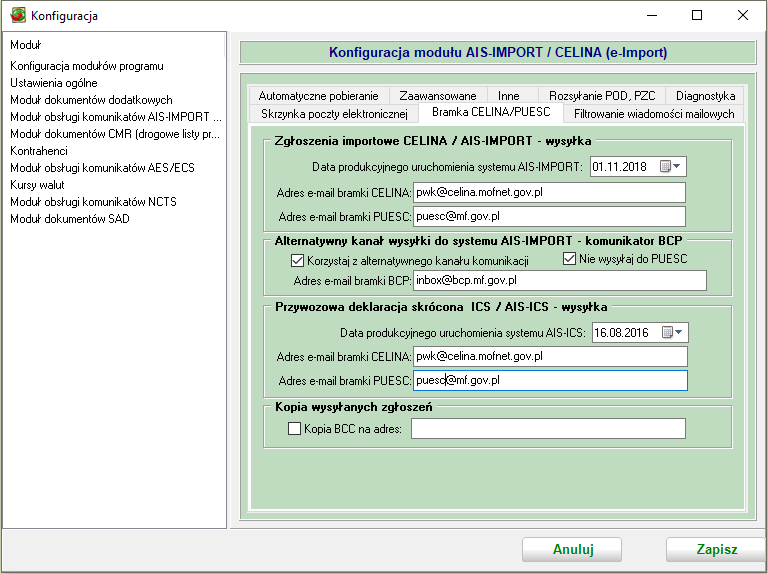Screen dimensions: 768x574
Task: Open Skrzynka poczty elektronicznej tab
Action: pyautogui.click(x=334, y=114)
